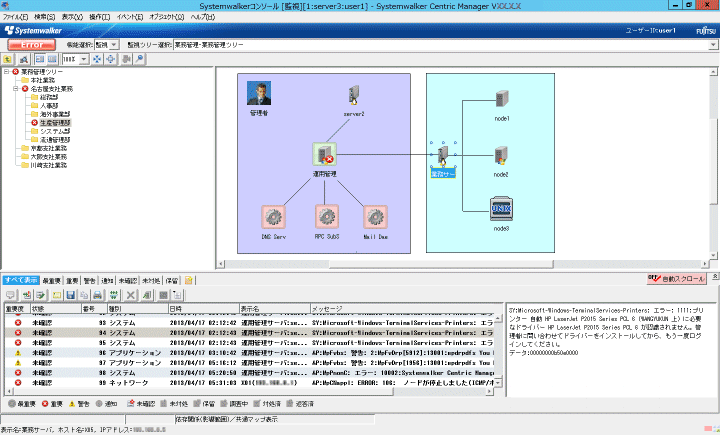This screenshot has height=435, width=720.
Task: Open the zoom percentage dropdown
Action: (83, 59)
